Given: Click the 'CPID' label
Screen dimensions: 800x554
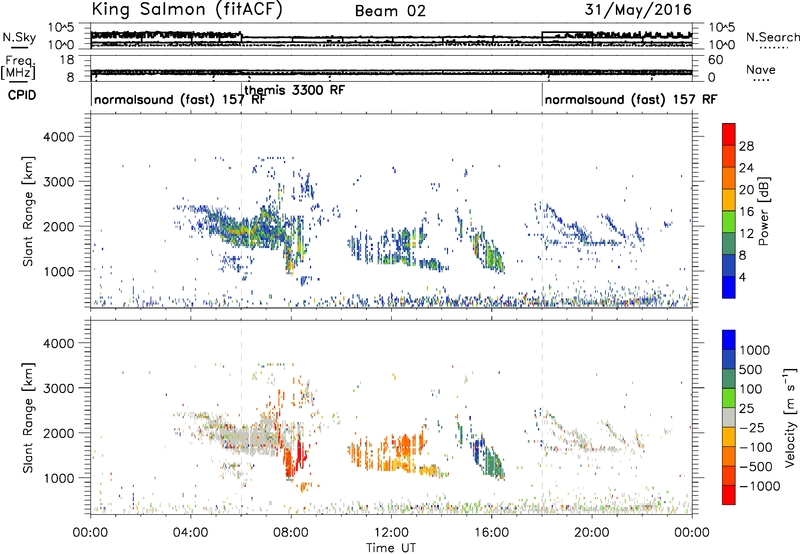Looking at the screenshot, I should tap(22, 95).
